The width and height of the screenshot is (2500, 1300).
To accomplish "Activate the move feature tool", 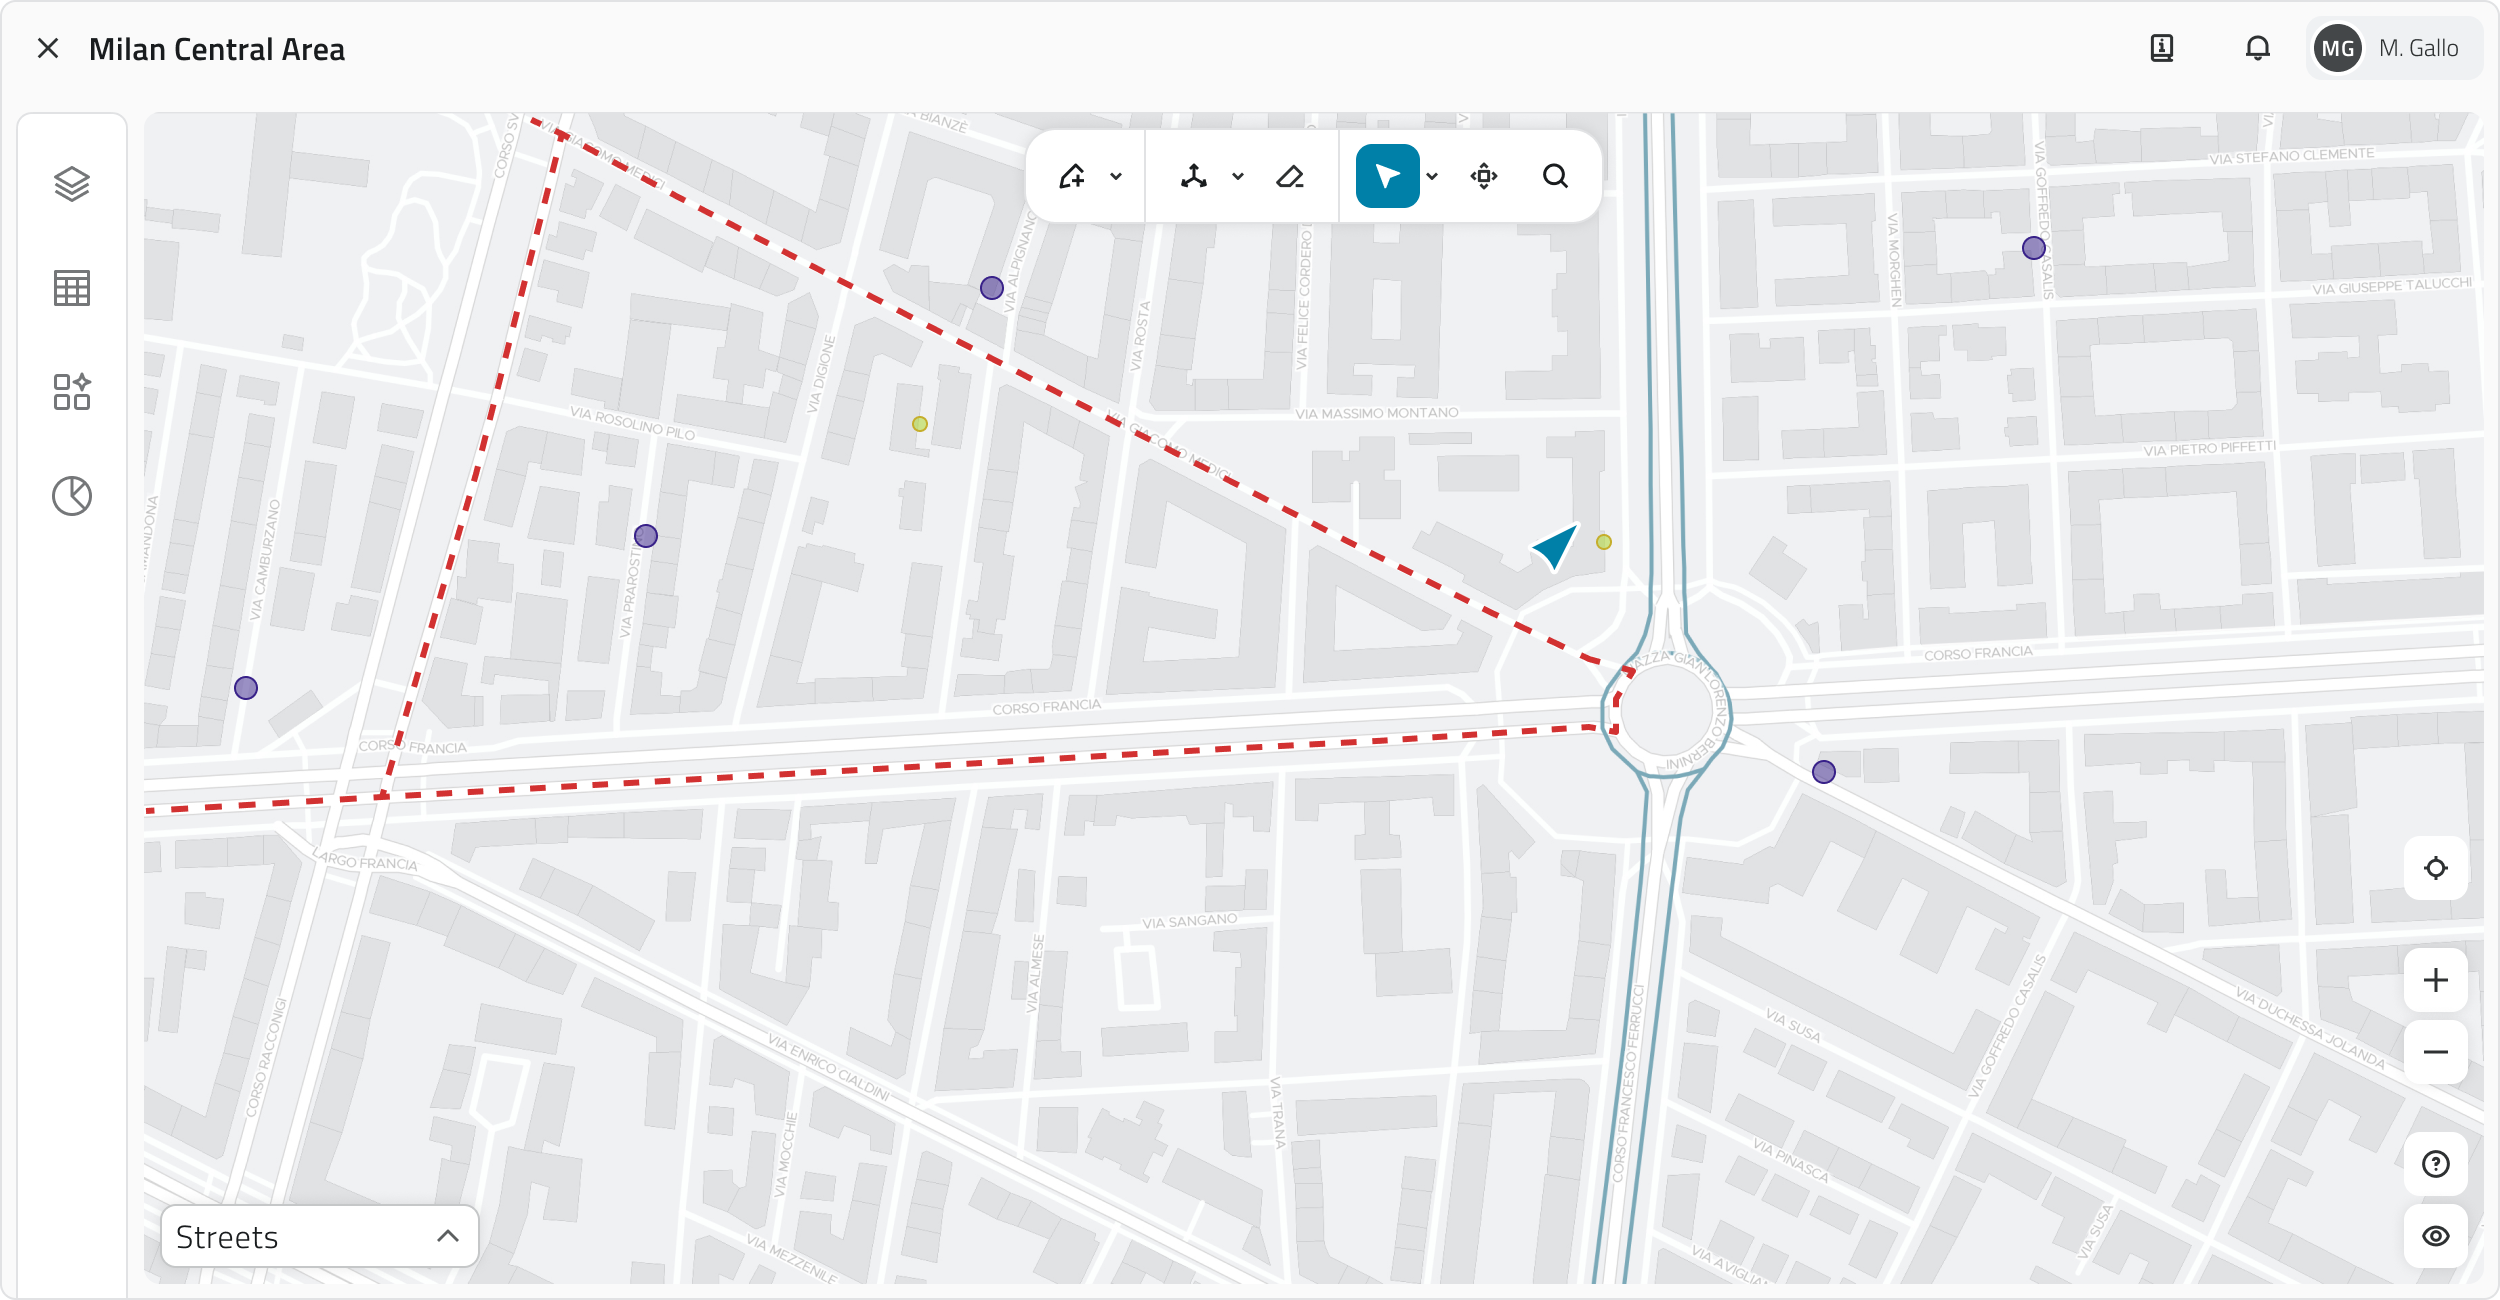I will 1483,176.
